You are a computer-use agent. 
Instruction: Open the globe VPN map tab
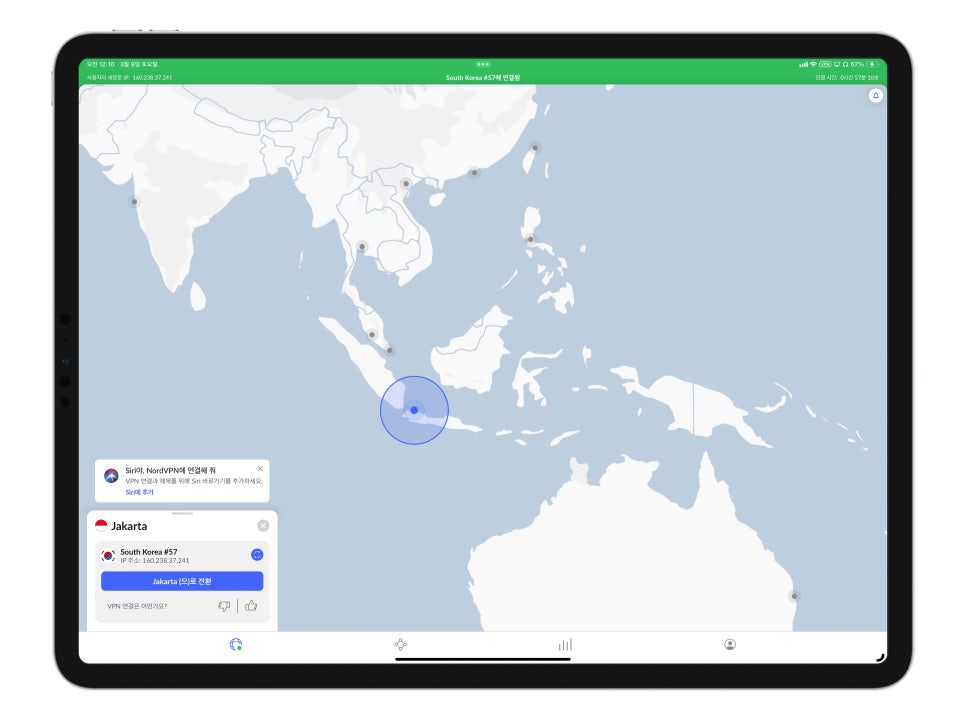pos(235,645)
